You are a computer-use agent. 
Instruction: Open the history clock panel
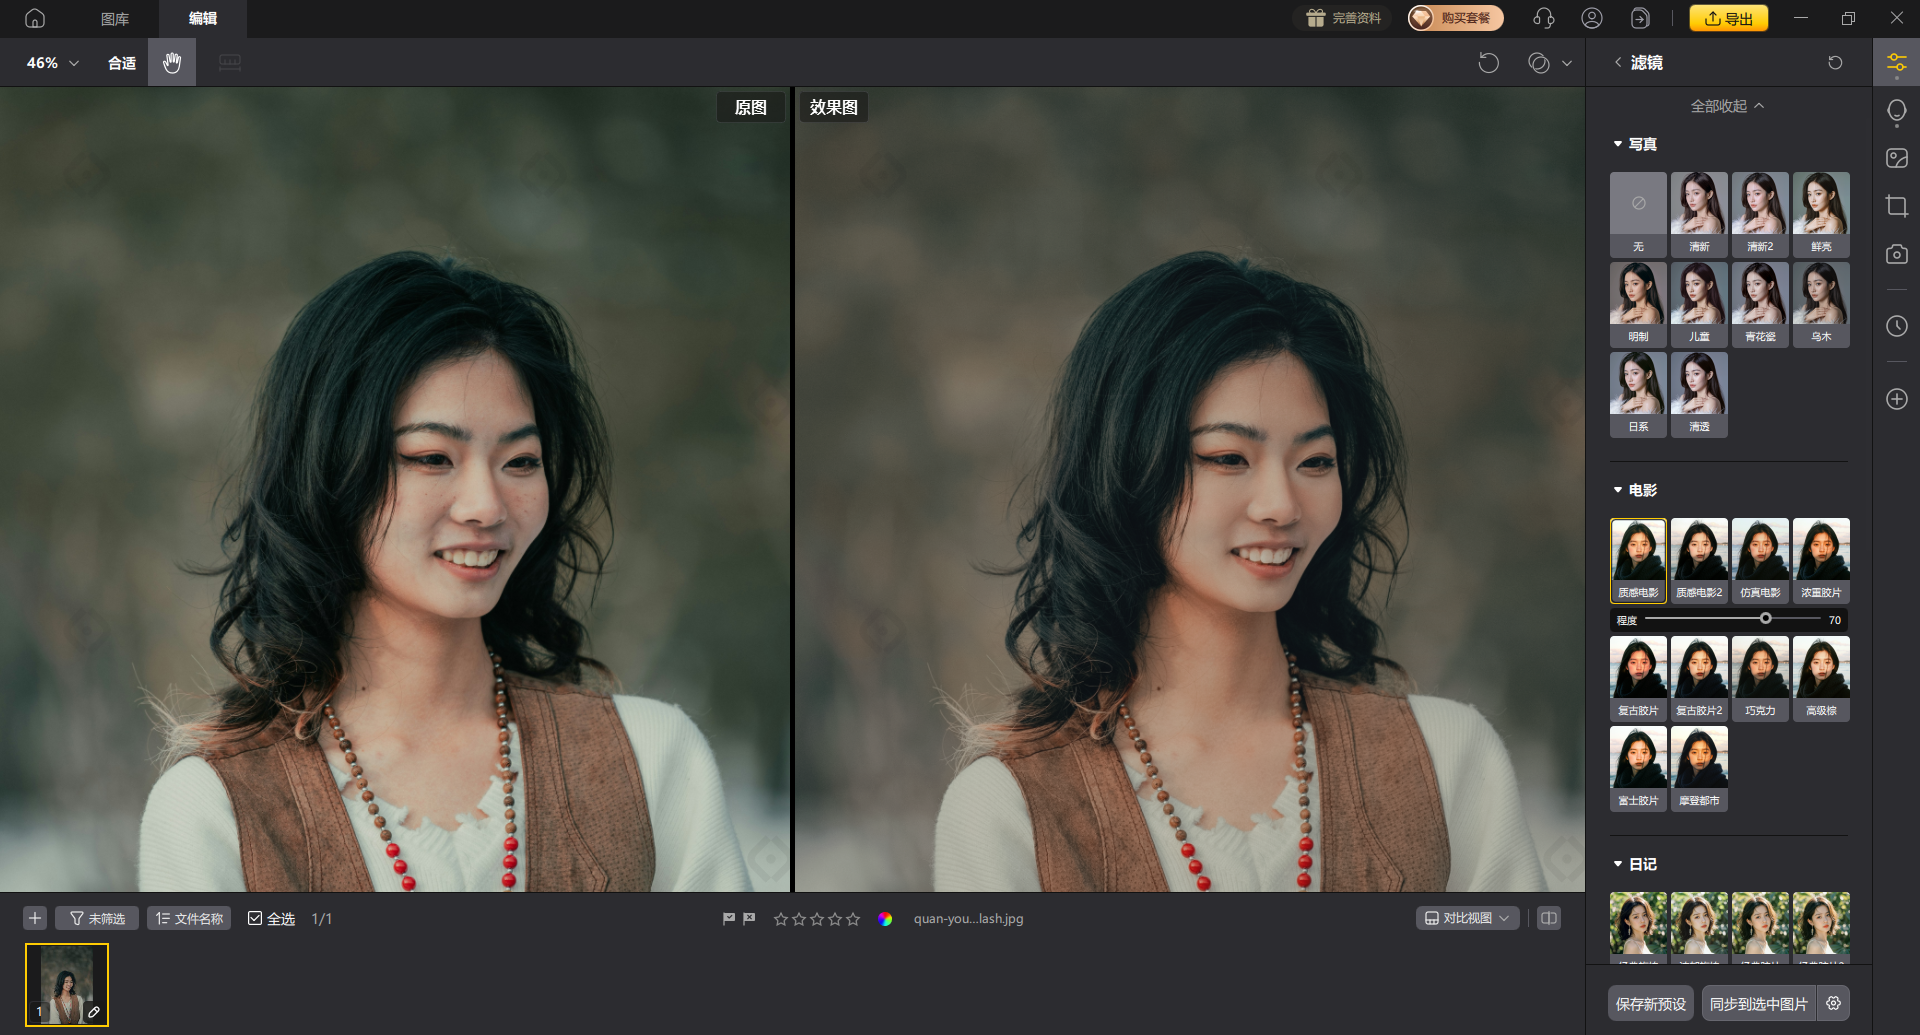pos(1896,326)
